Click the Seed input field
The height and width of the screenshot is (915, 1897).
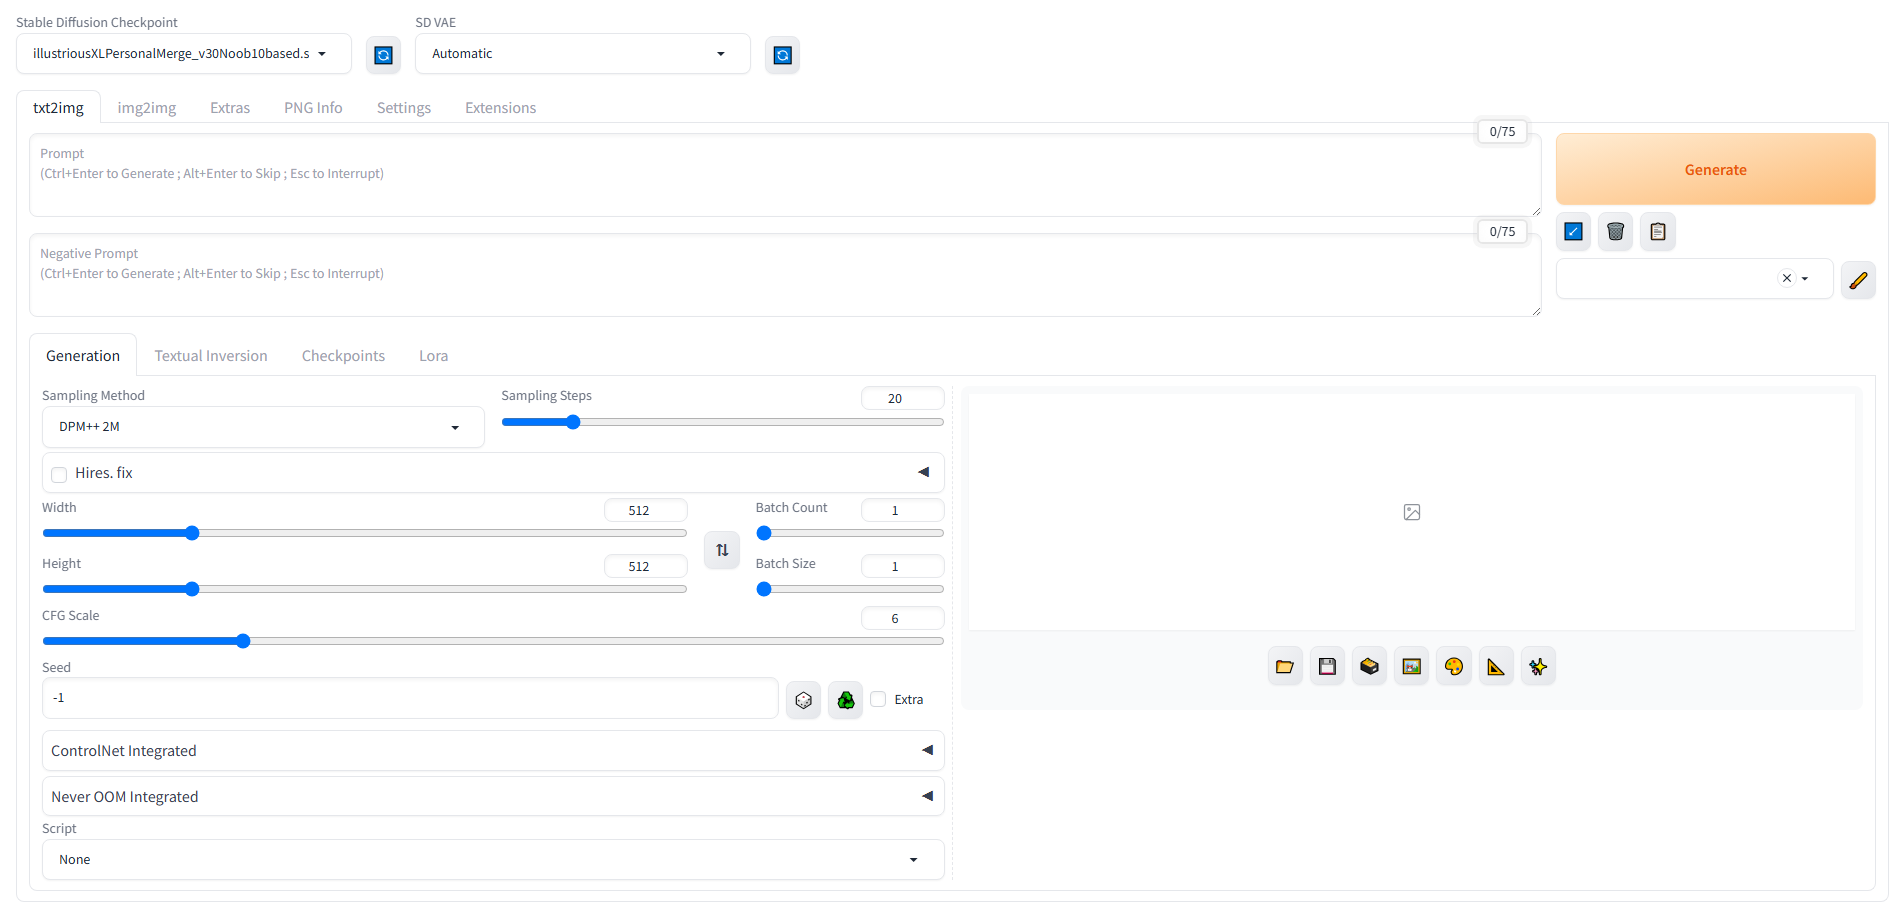point(410,698)
